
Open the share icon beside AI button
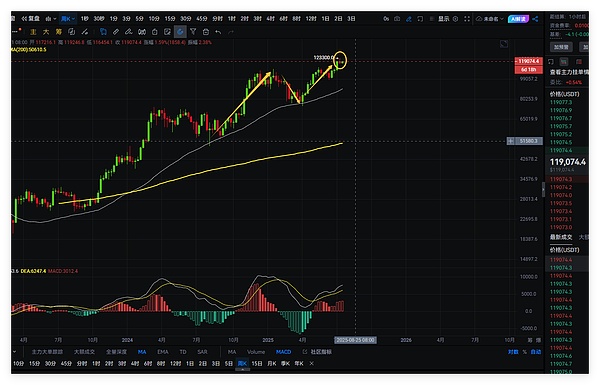pyautogui.click(x=535, y=19)
